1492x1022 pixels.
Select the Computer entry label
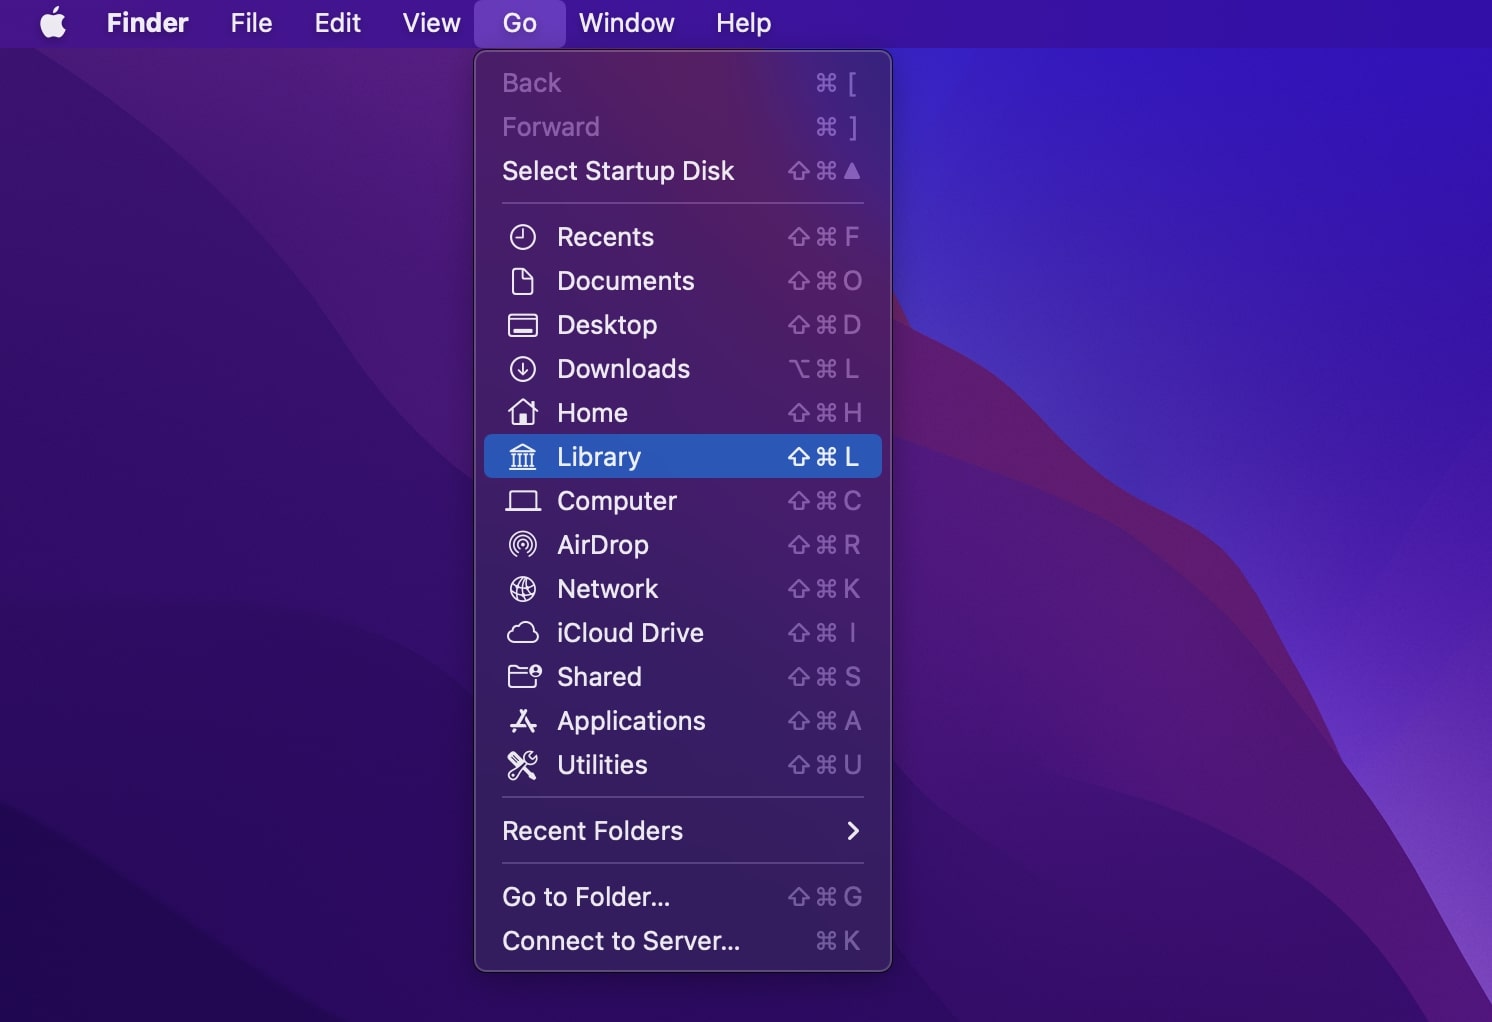[617, 501]
